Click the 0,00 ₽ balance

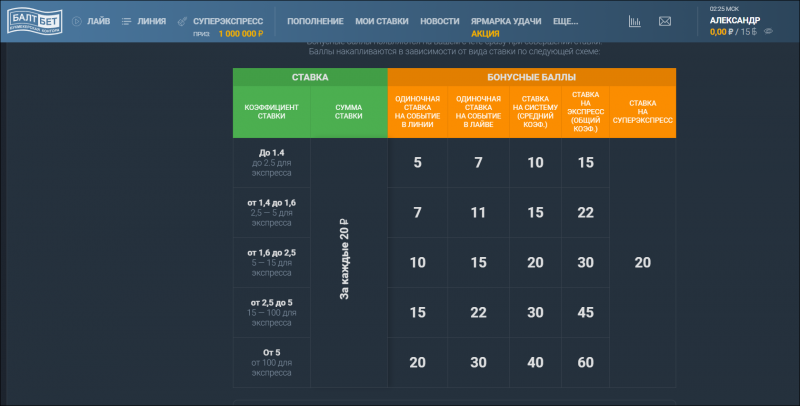[721, 32]
